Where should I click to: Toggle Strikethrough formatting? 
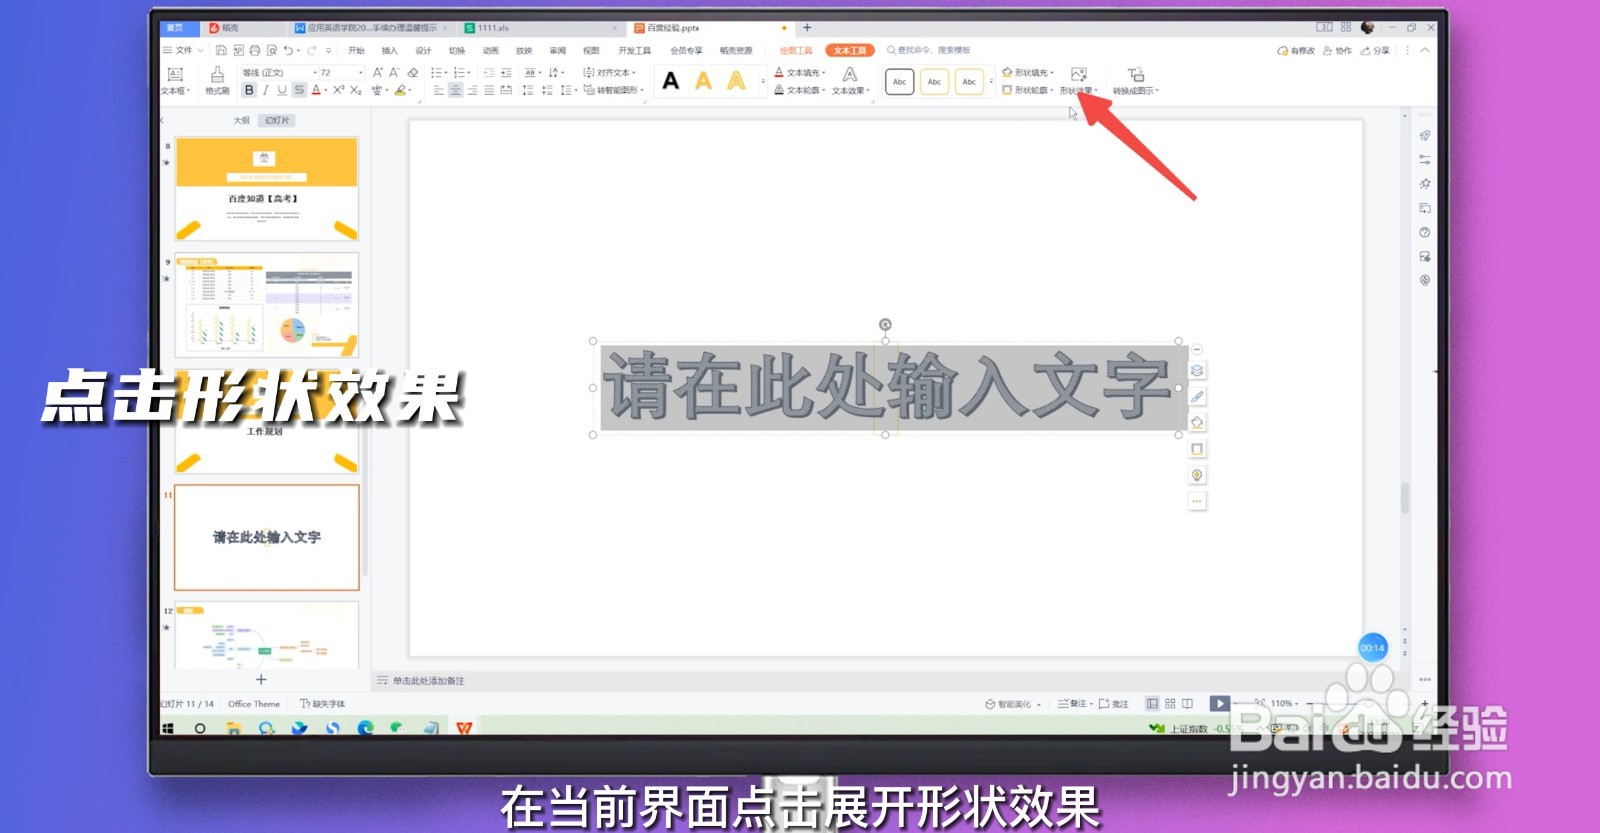click(x=299, y=90)
